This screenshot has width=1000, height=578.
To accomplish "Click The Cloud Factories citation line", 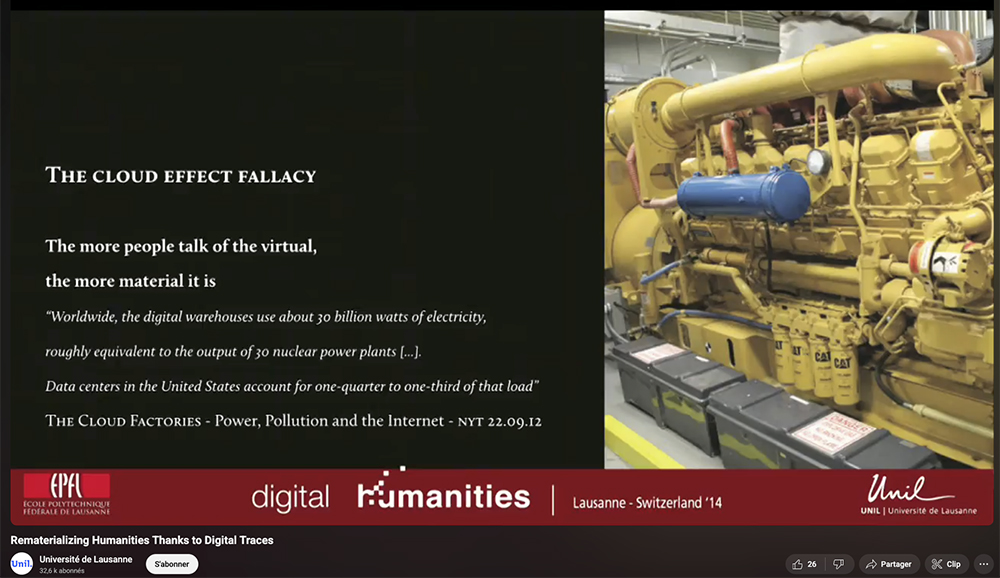I will tap(293, 421).
